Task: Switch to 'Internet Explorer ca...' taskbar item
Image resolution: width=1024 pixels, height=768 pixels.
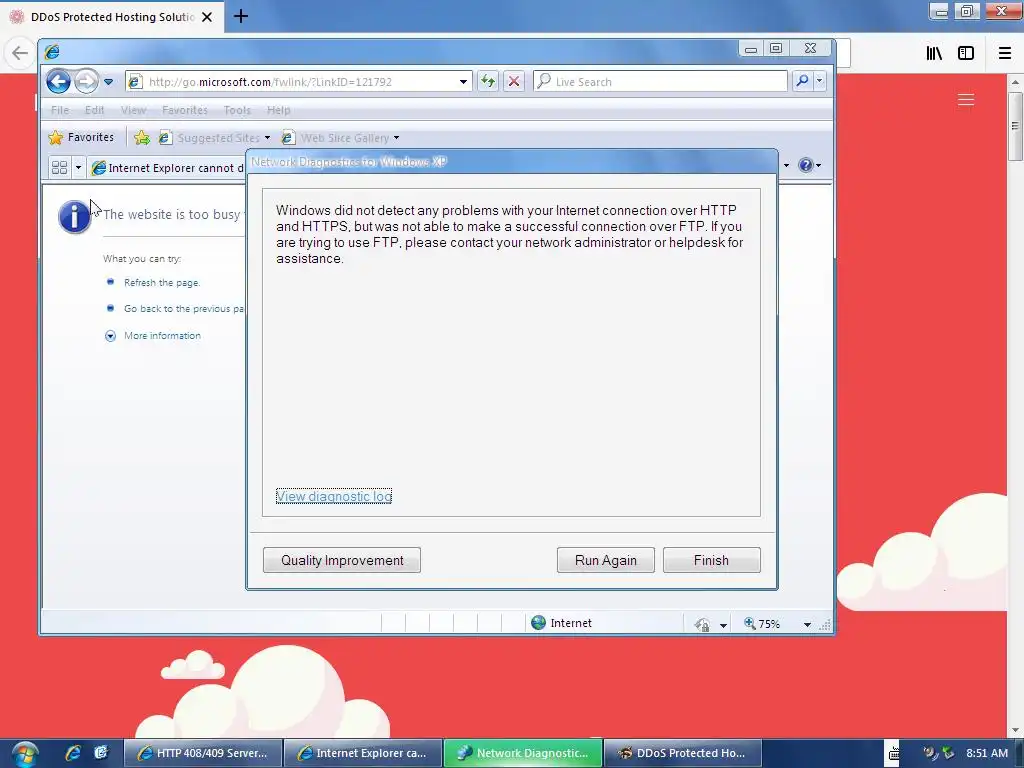Action: click(363, 753)
